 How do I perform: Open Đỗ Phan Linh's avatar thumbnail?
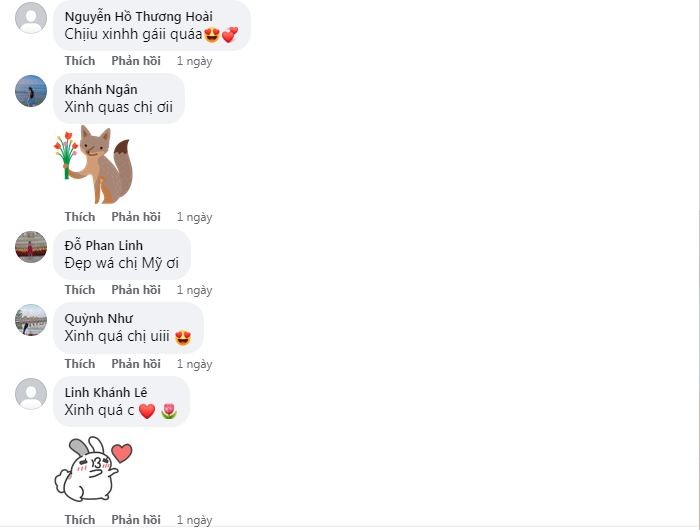pyautogui.click(x=31, y=247)
